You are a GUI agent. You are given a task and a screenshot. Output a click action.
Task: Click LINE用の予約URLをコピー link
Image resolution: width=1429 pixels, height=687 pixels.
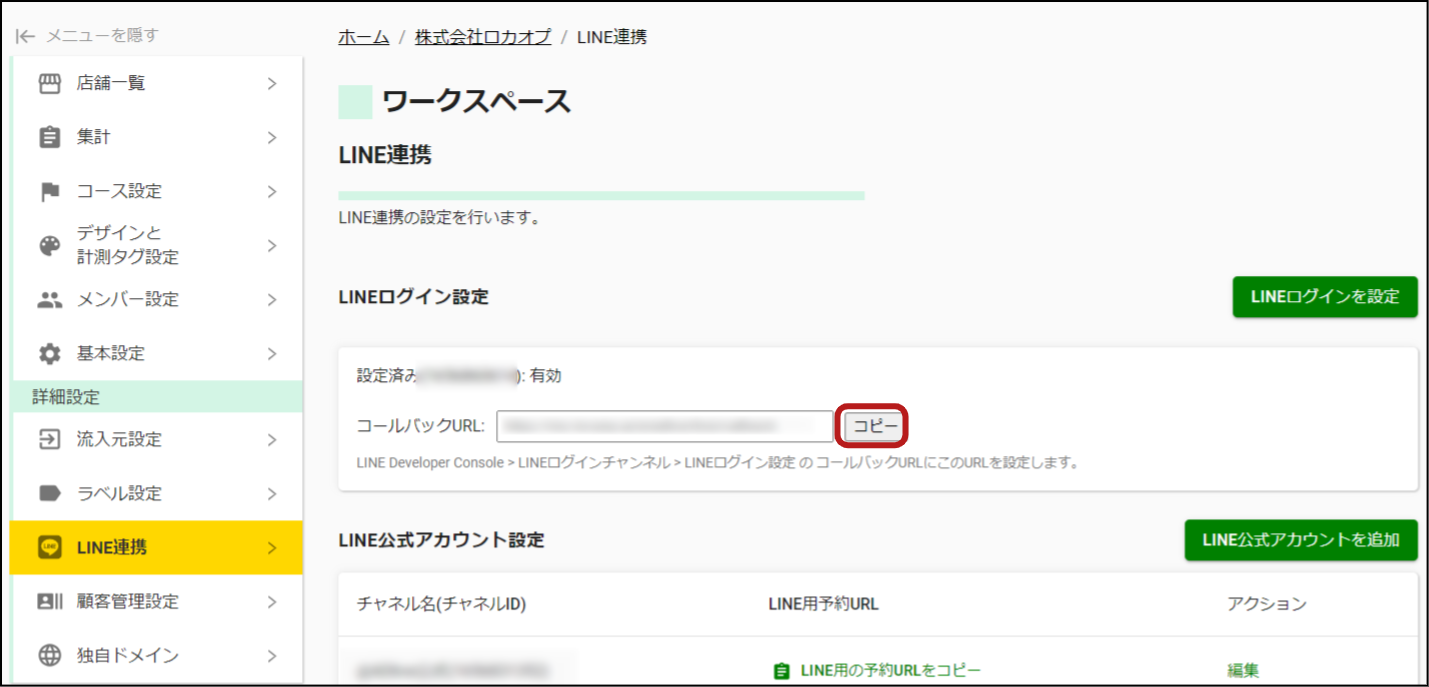[891, 671]
